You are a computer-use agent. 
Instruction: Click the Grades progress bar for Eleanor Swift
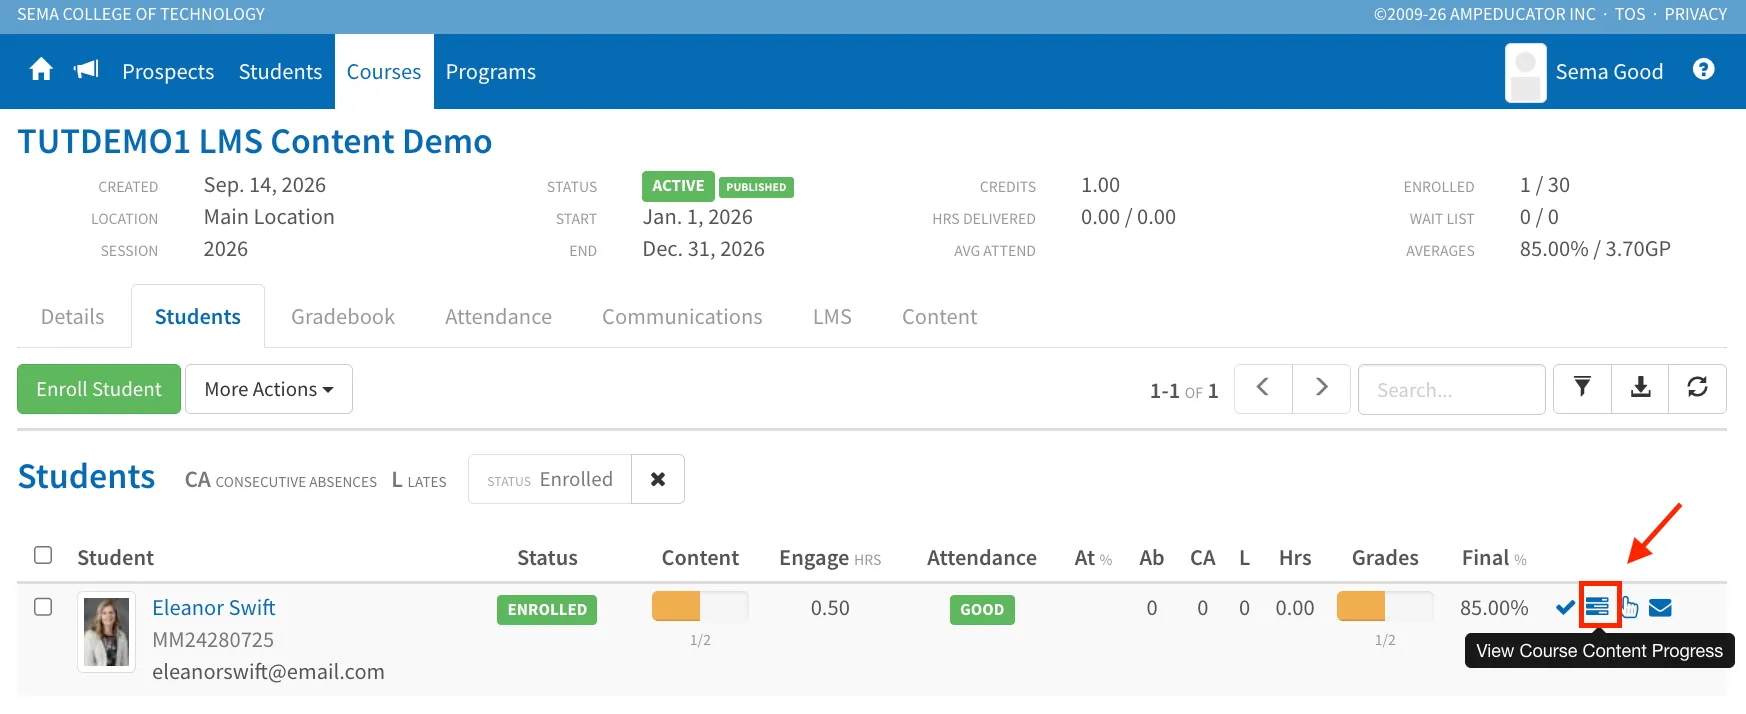[x=1385, y=606]
